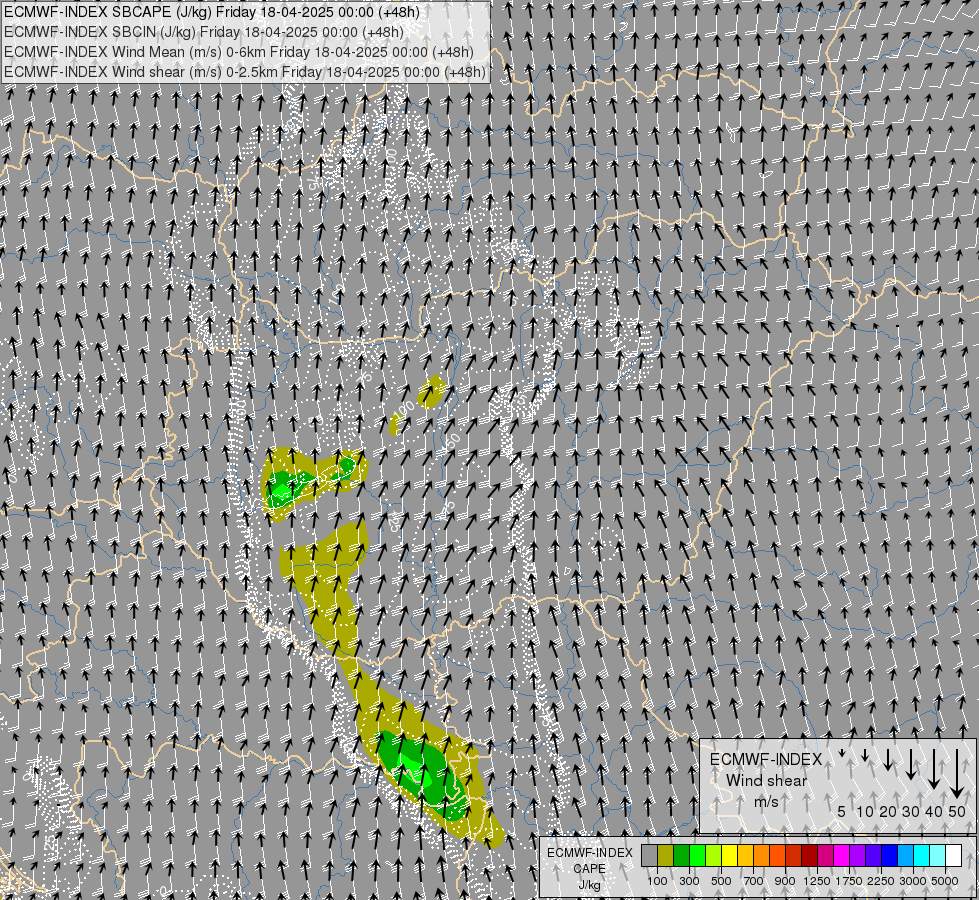This screenshot has height=900, width=979.
Task: Pick the lime yellow-green legend swatch
Action: [714, 855]
